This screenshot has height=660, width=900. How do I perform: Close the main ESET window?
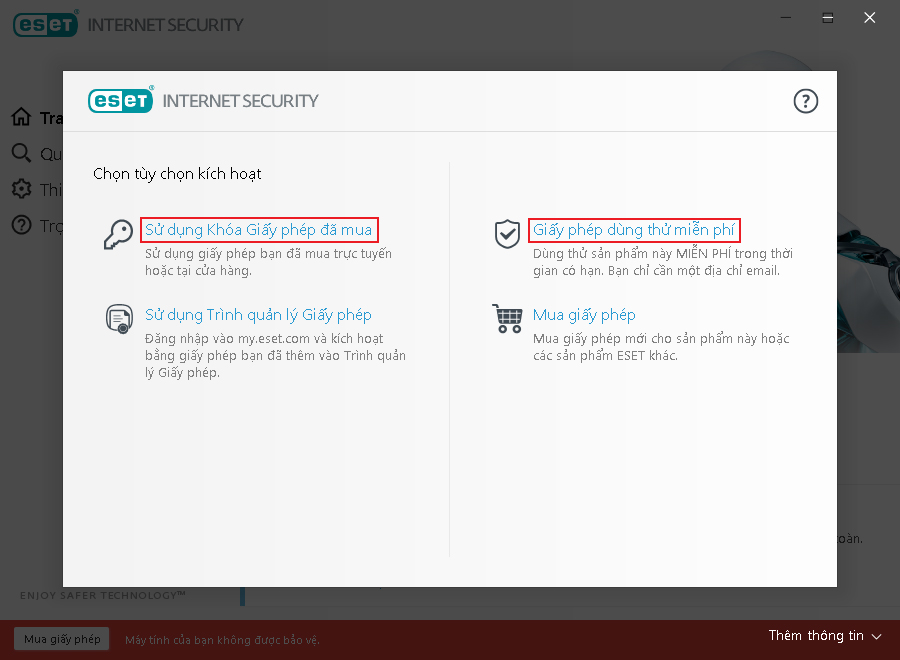click(x=870, y=18)
